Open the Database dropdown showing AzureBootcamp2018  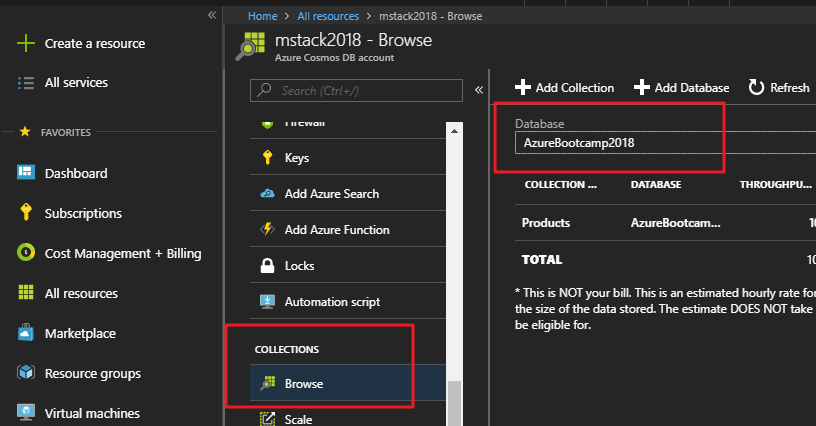(666, 143)
